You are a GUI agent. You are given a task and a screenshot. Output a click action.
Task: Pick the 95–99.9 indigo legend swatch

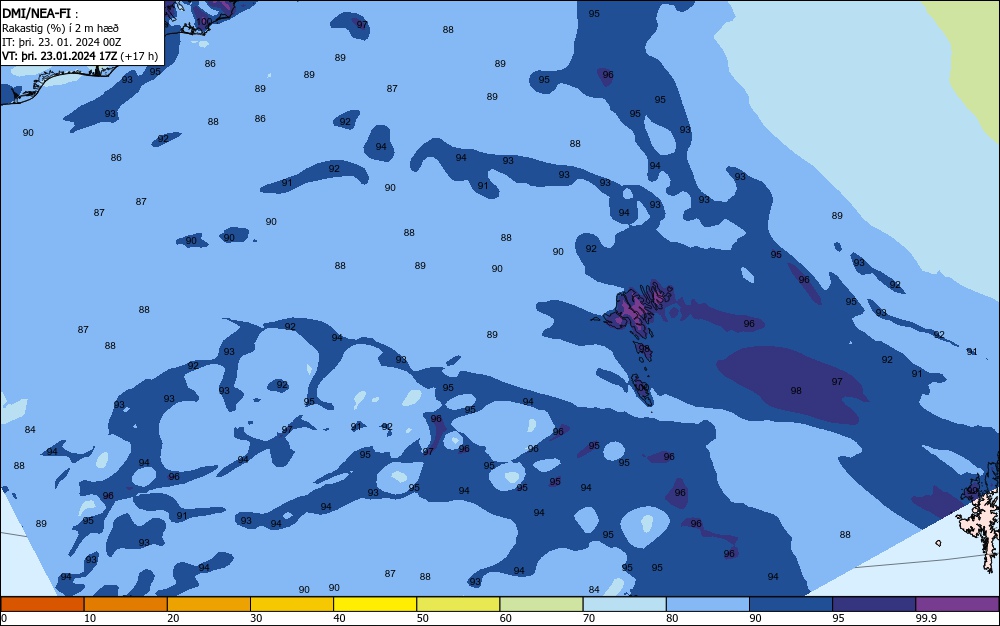(874, 604)
